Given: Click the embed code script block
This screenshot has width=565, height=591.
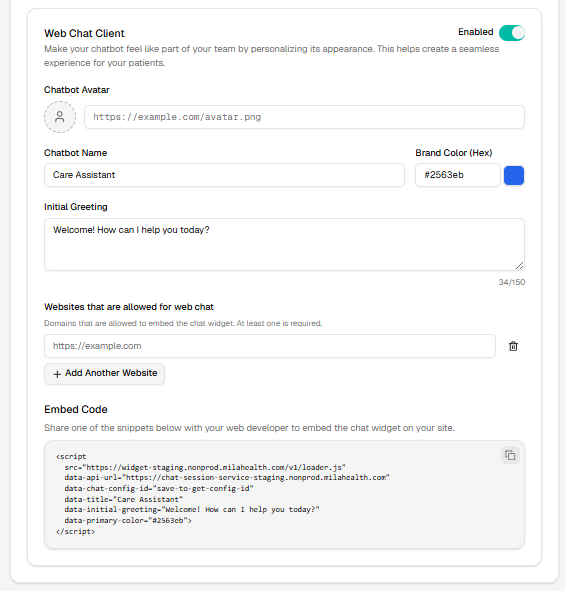Looking at the screenshot, I should (284, 494).
